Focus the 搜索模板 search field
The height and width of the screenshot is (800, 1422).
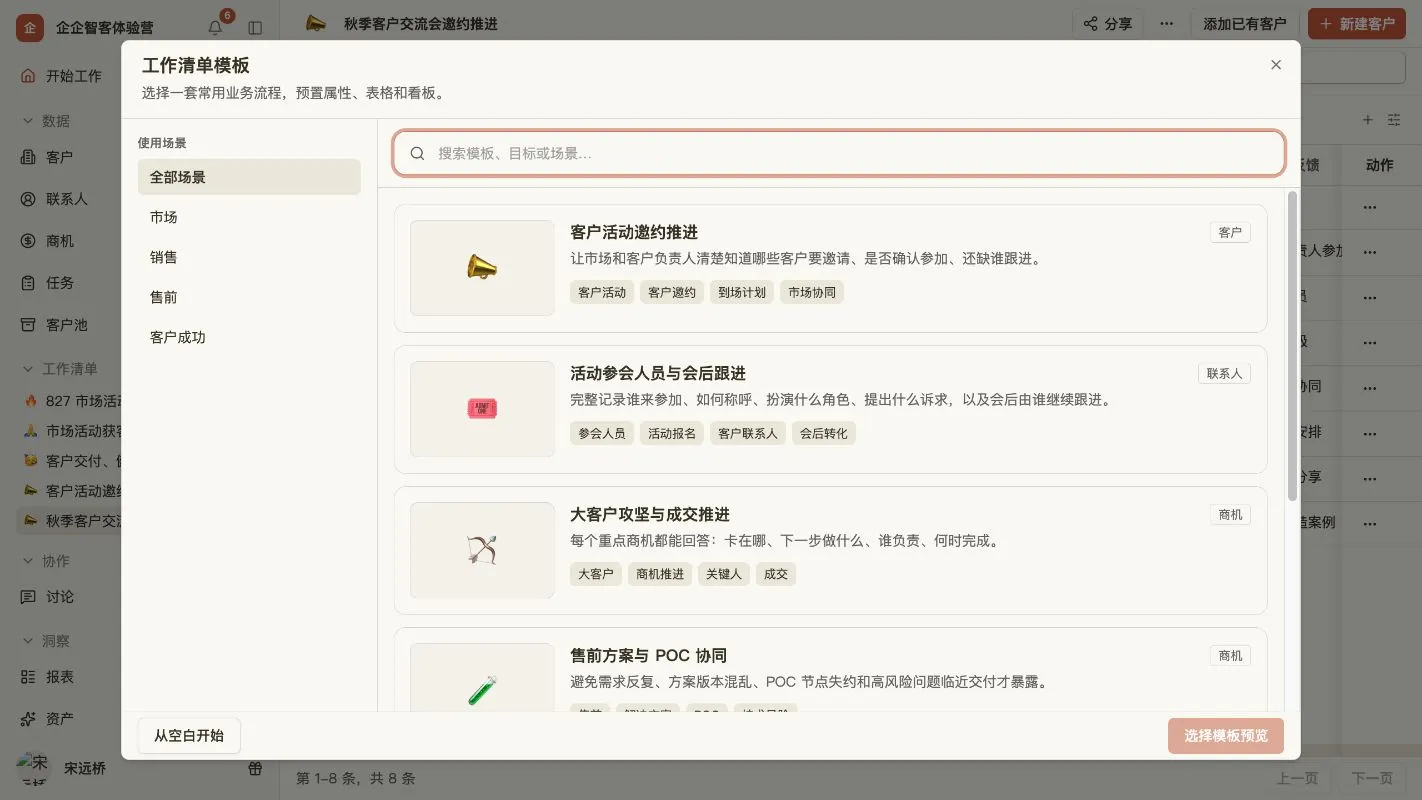pos(839,153)
